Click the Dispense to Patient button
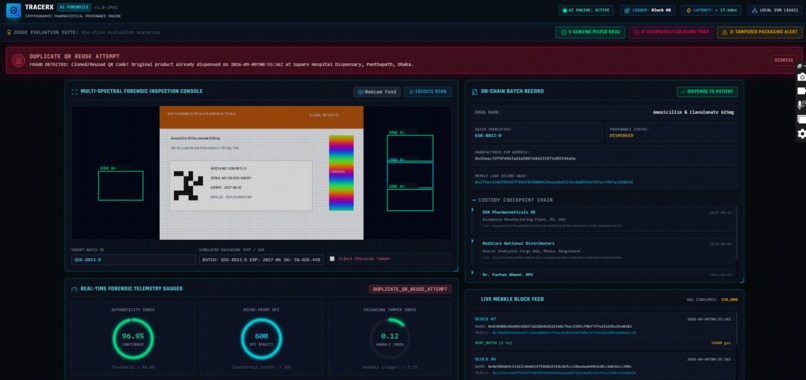This screenshot has height=380, width=806. pos(707,92)
